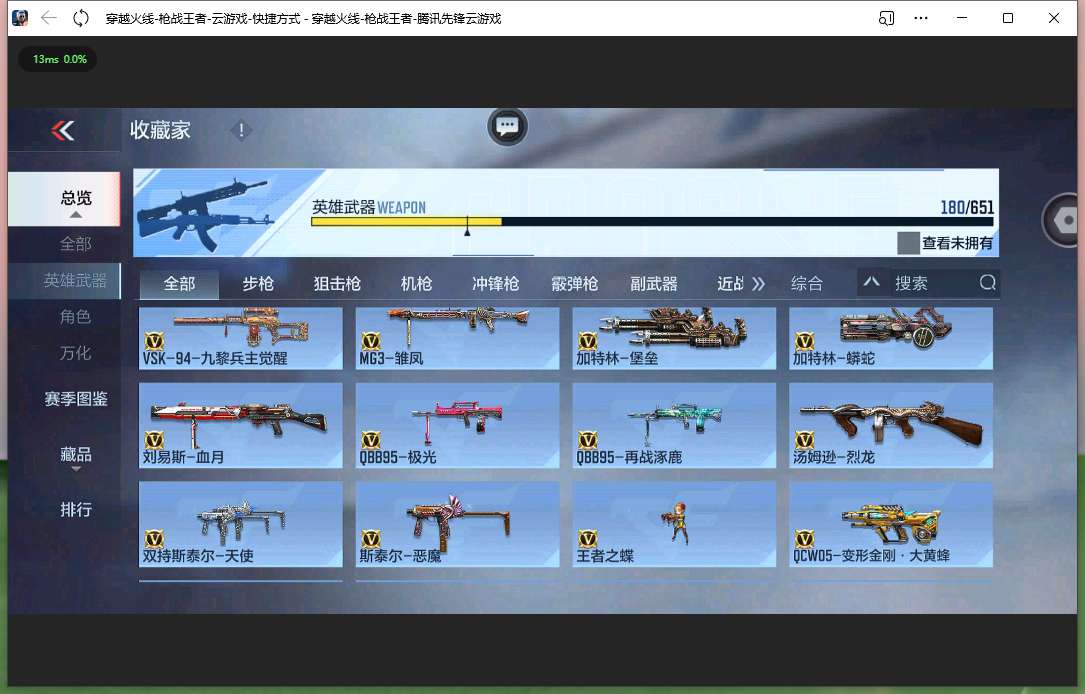Open the 综合 sort dropdown
The width and height of the screenshot is (1085, 694).
pyautogui.click(x=807, y=284)
